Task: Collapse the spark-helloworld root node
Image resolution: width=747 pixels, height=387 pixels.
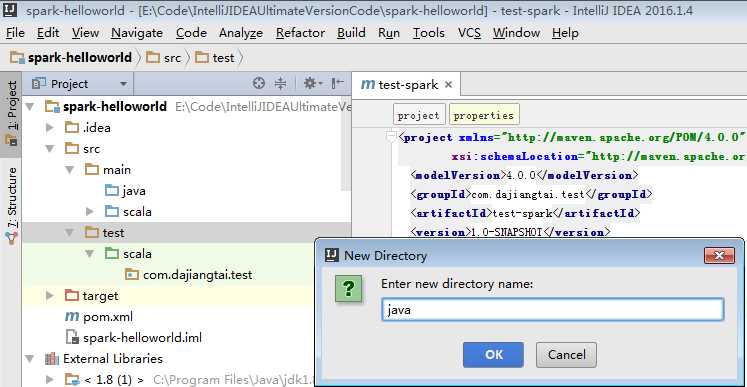Action: coord(30,107)
